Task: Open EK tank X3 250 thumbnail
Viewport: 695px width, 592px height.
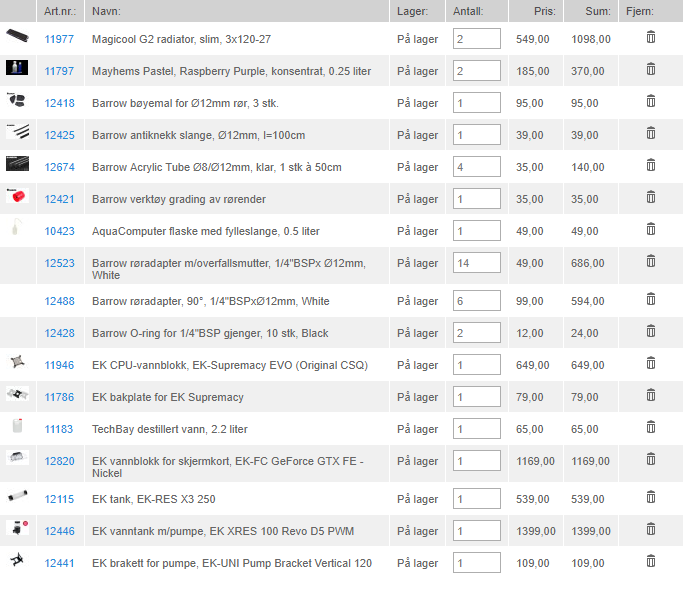Action: [17, 495]
